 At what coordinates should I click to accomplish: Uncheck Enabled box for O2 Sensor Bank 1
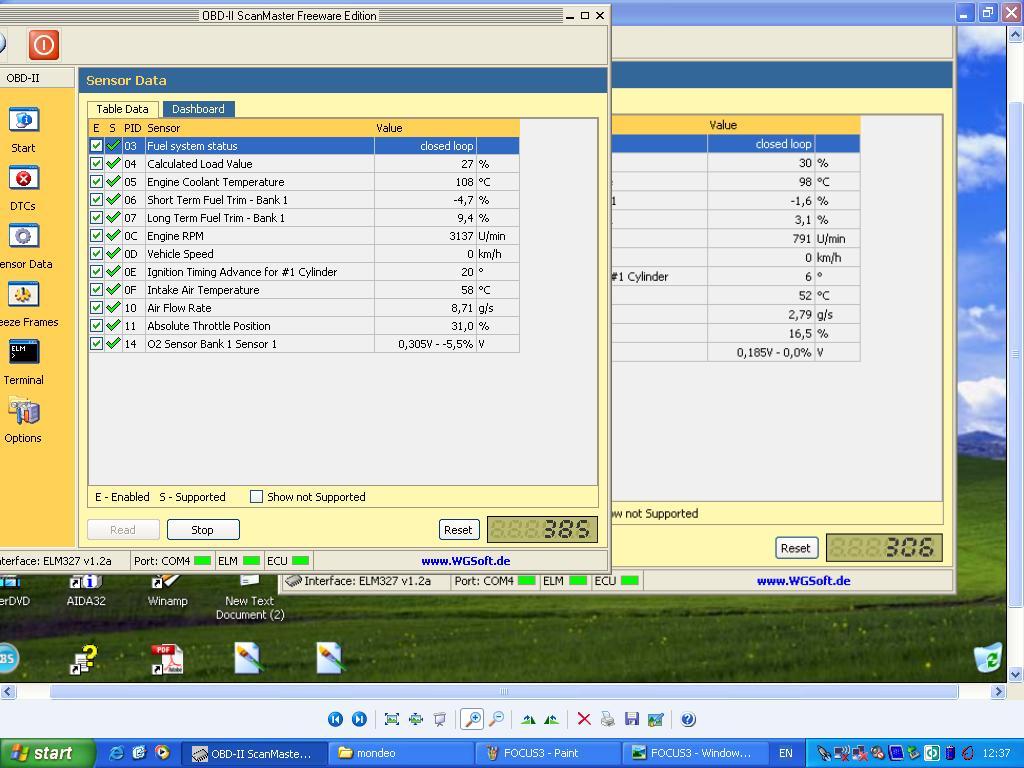96,344
